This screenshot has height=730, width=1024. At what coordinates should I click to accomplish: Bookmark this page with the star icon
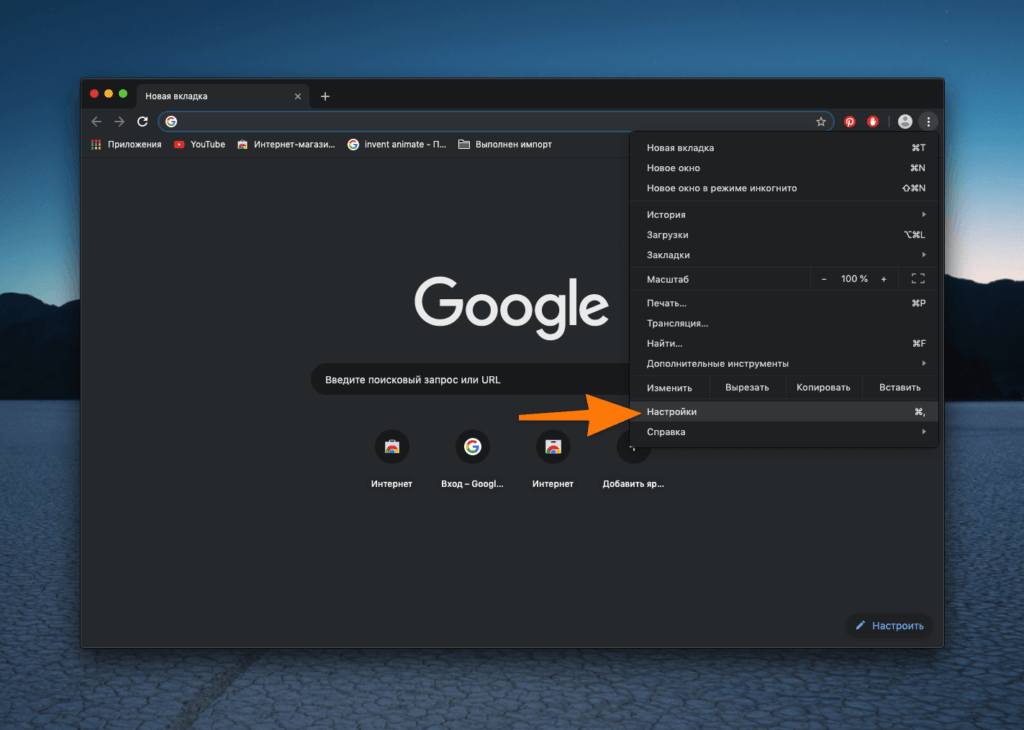(821, 121)
